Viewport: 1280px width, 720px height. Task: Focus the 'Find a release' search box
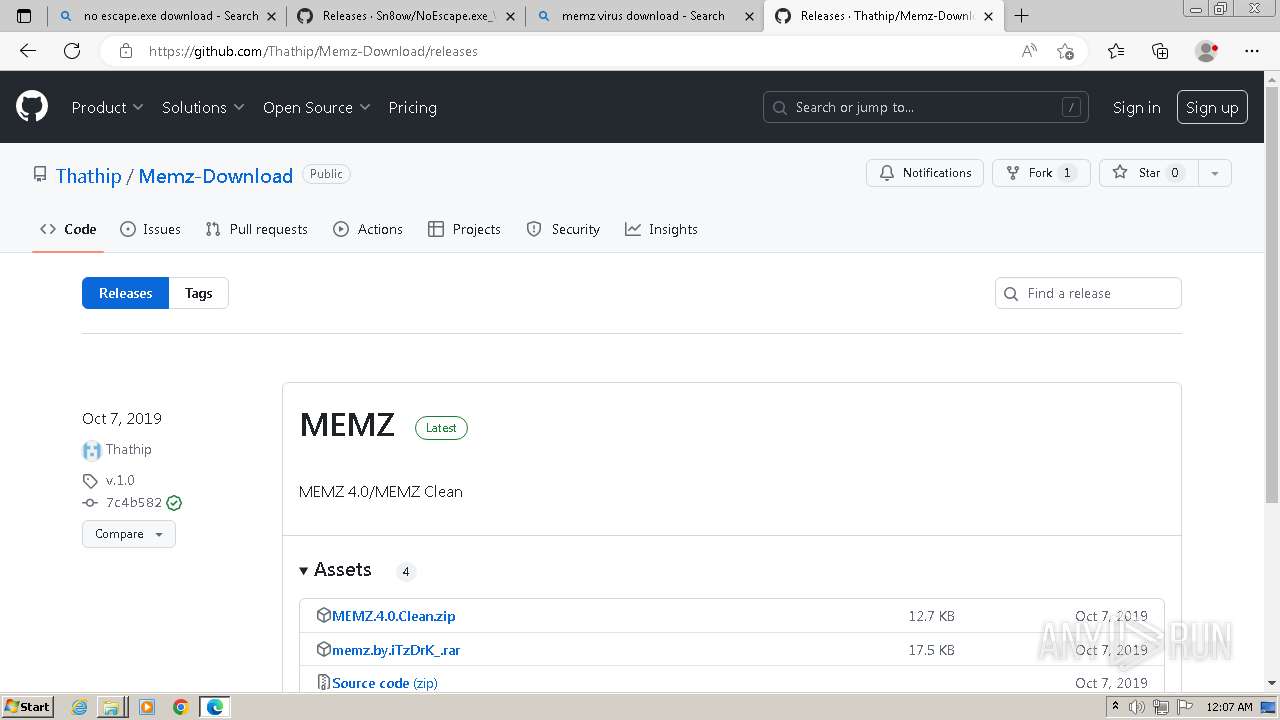tap(1089, 293)
